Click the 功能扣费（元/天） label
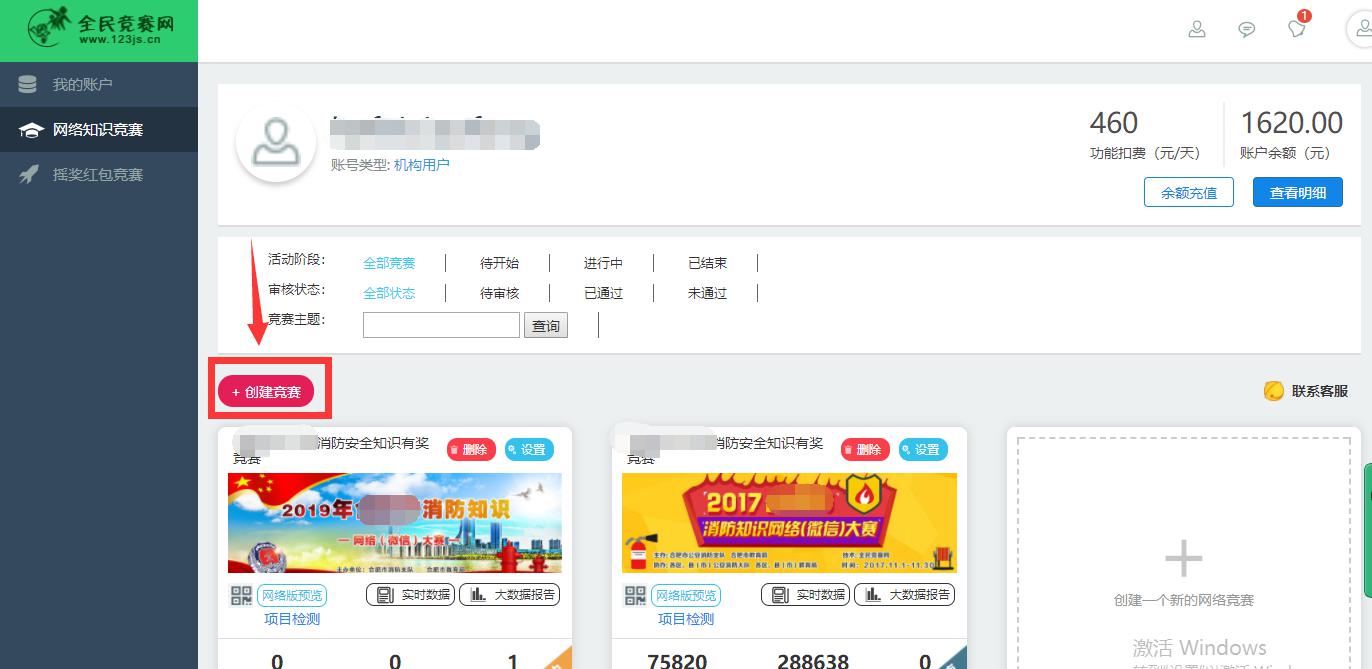Image resolution: width=1372 pixels, height=669 pixels. [x=1145, y=154]
